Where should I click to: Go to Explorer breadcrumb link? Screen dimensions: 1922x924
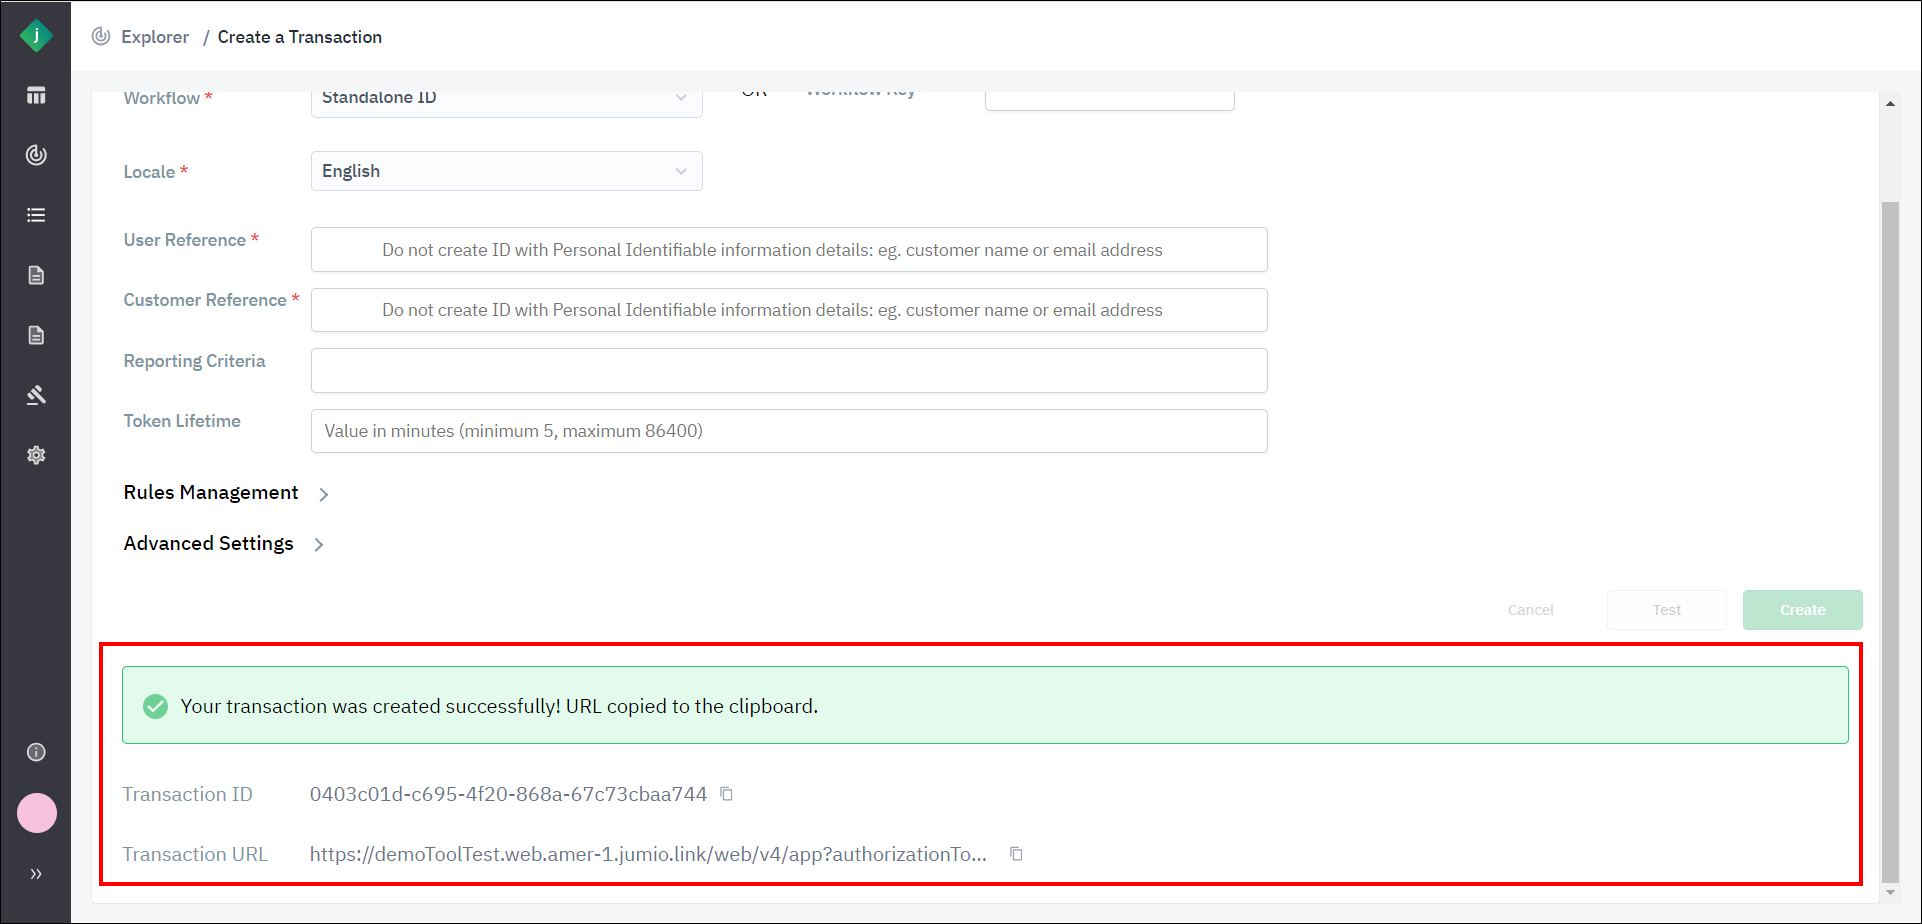click(x=154, y=37)
